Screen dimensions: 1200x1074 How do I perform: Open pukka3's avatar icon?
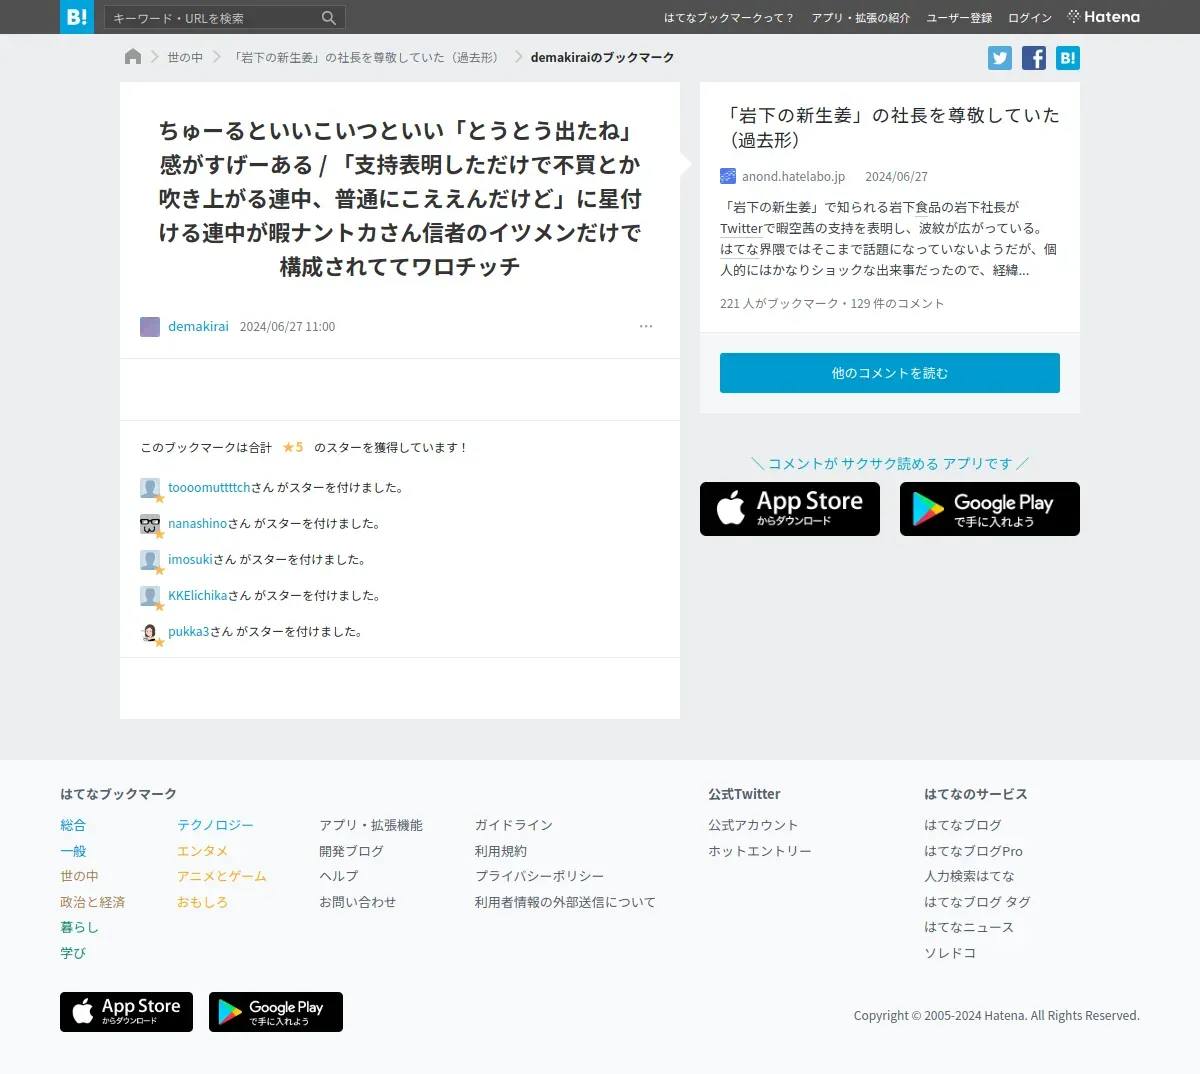[150, 632]
